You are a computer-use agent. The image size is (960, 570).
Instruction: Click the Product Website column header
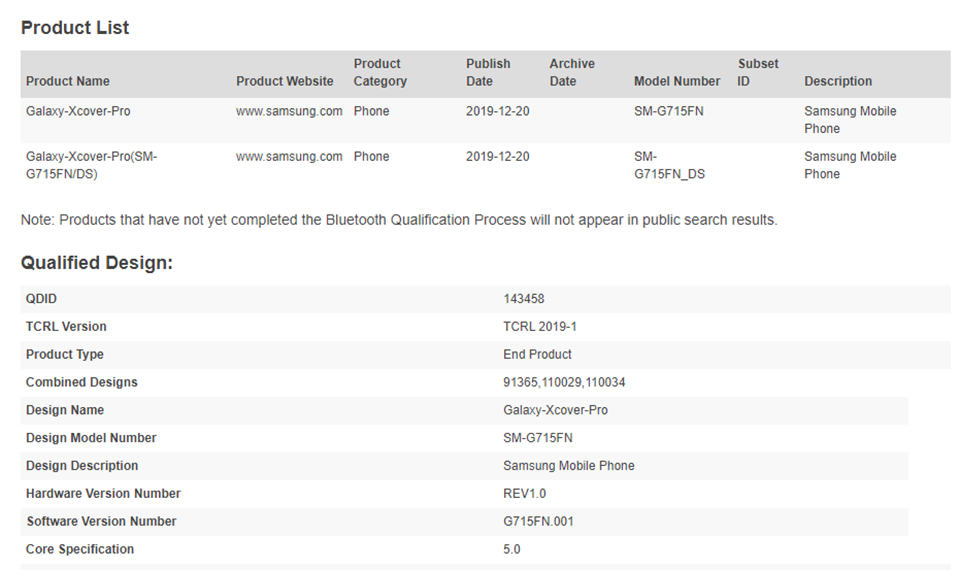285,81
